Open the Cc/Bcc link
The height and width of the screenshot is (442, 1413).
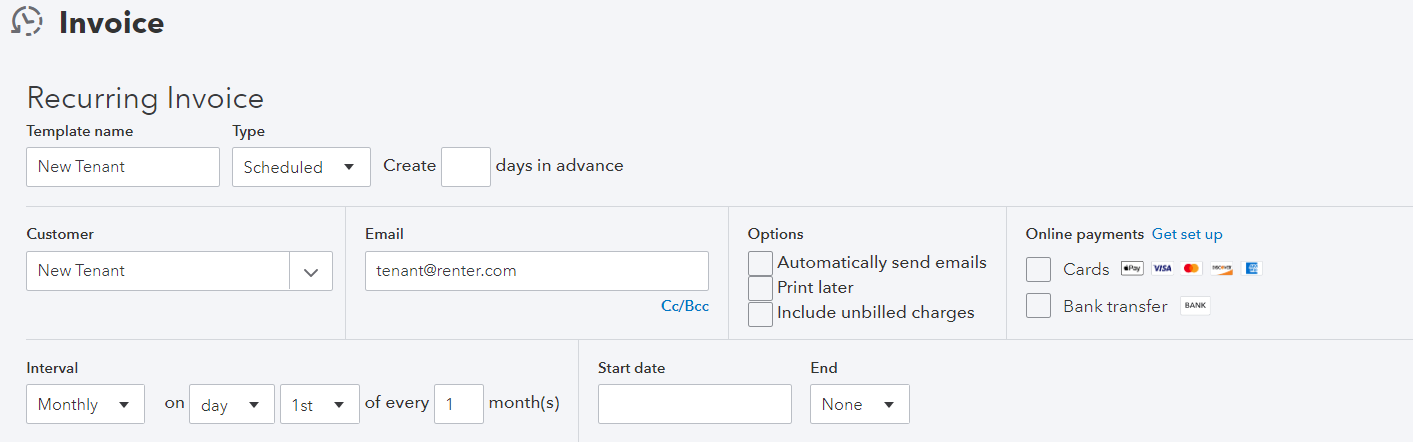click(685, 306)
